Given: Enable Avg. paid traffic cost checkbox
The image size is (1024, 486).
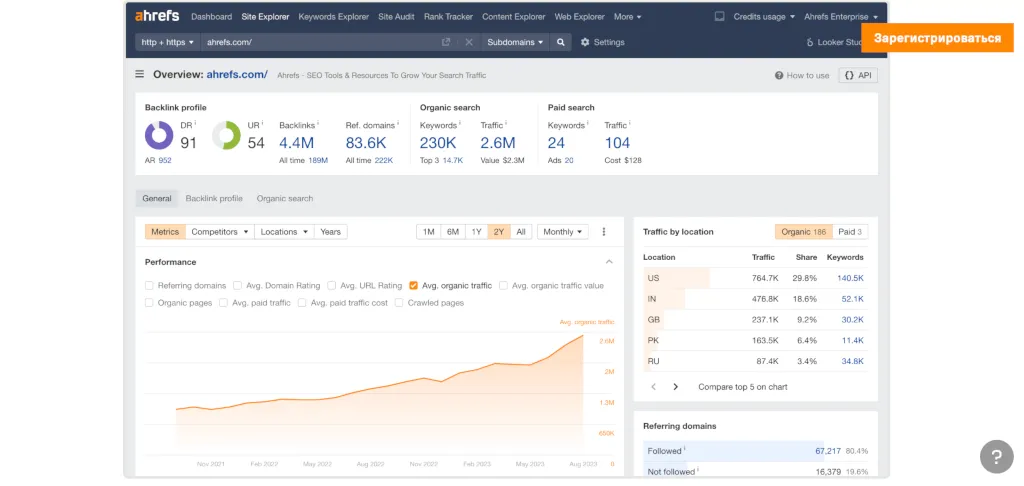Looking at the screenshot, I should (x=302, y=303).
